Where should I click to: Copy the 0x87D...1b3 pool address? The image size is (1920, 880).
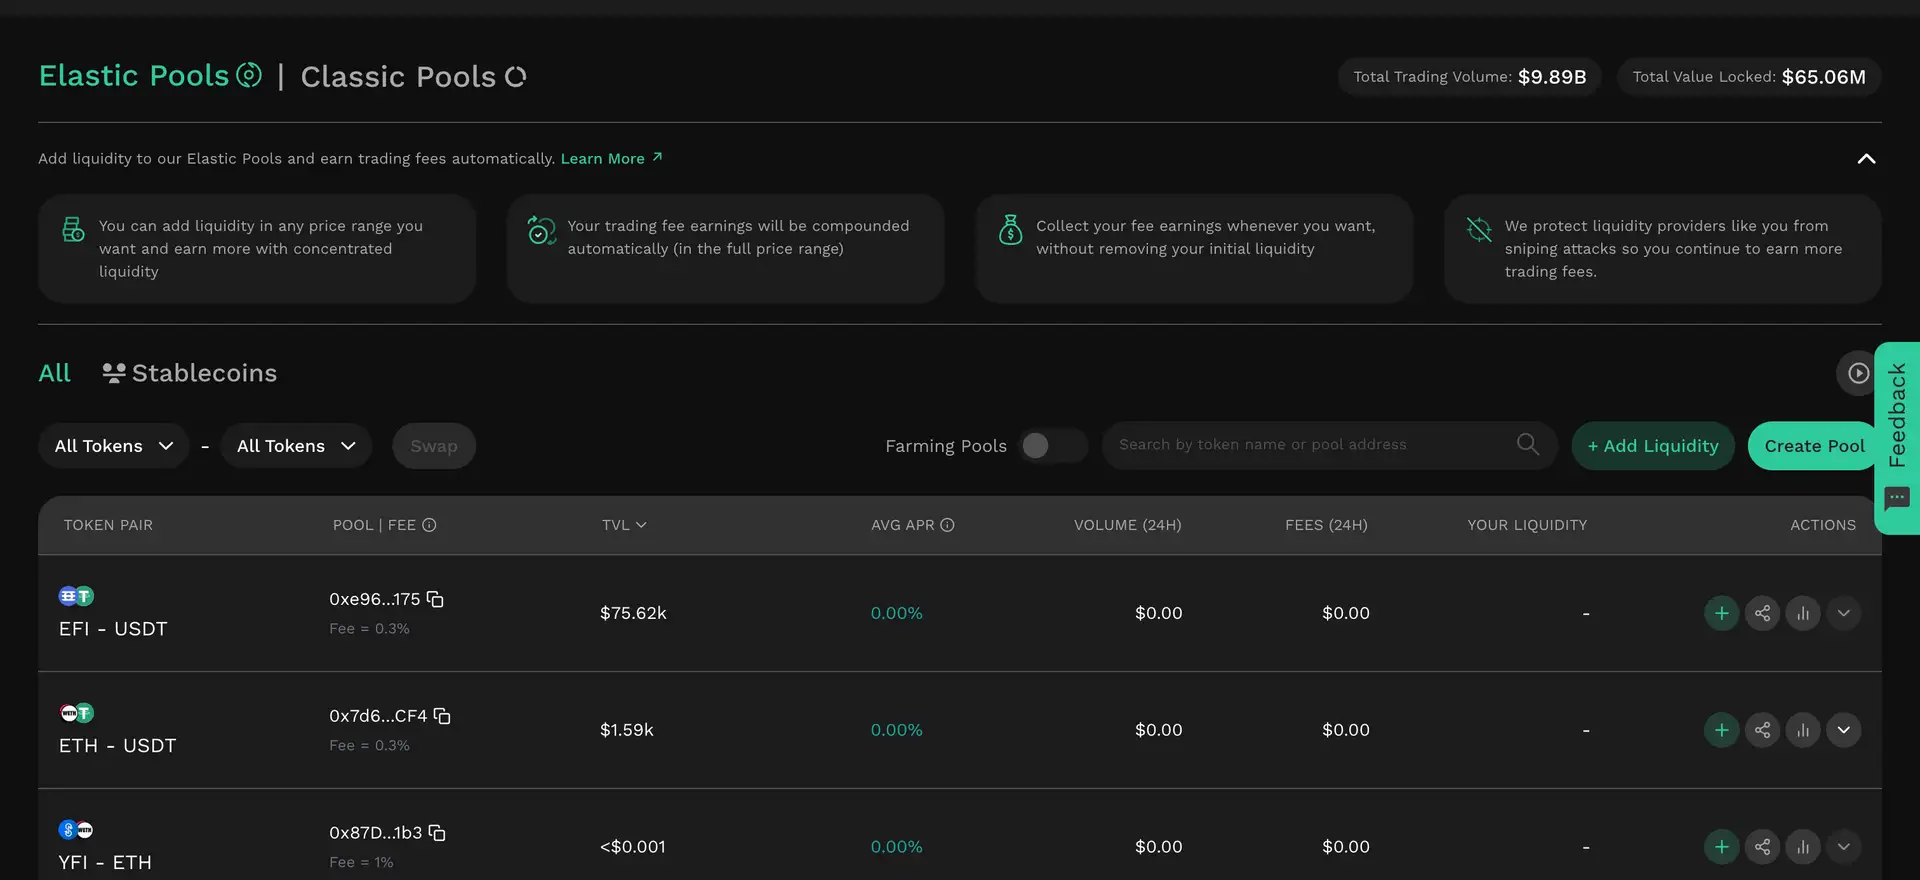437,833
